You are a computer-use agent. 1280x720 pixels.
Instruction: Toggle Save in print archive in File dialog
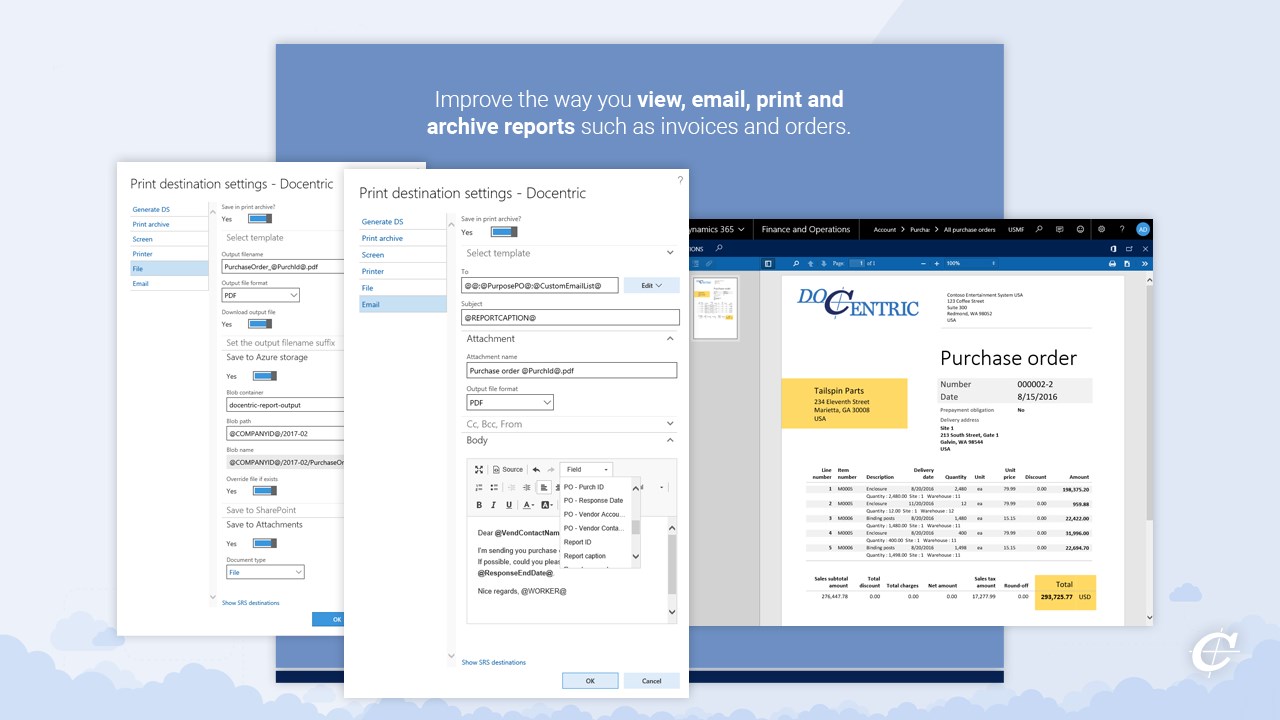tap(260, 218)
